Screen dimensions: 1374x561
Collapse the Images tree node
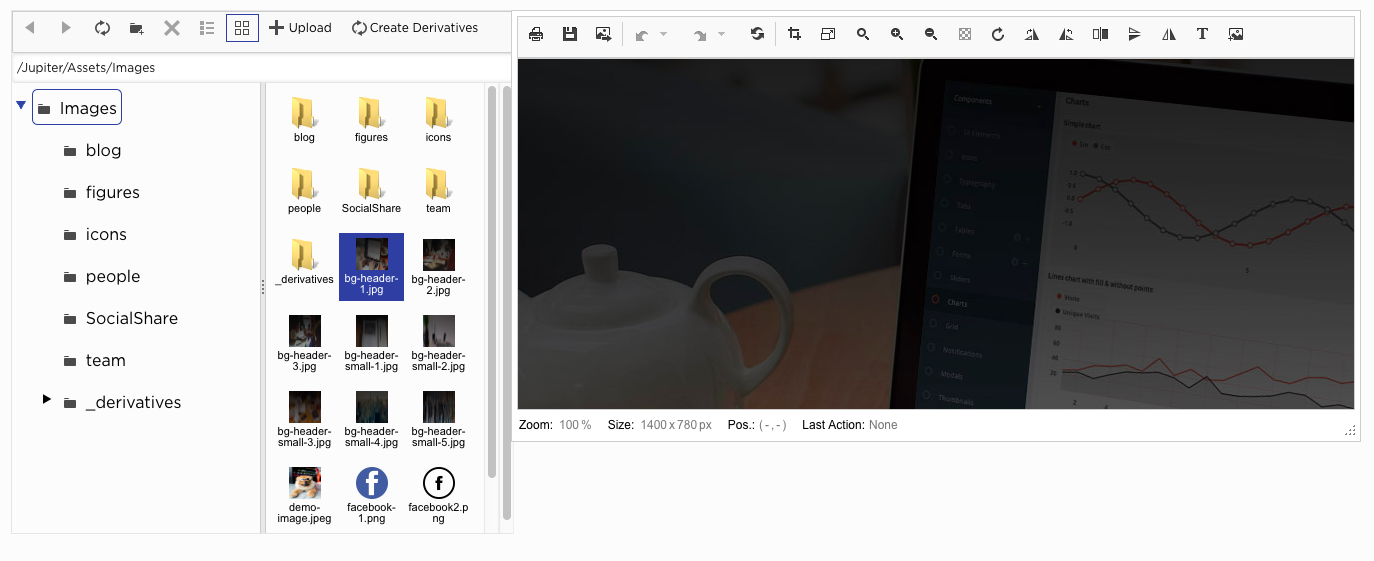pos(21,105)
